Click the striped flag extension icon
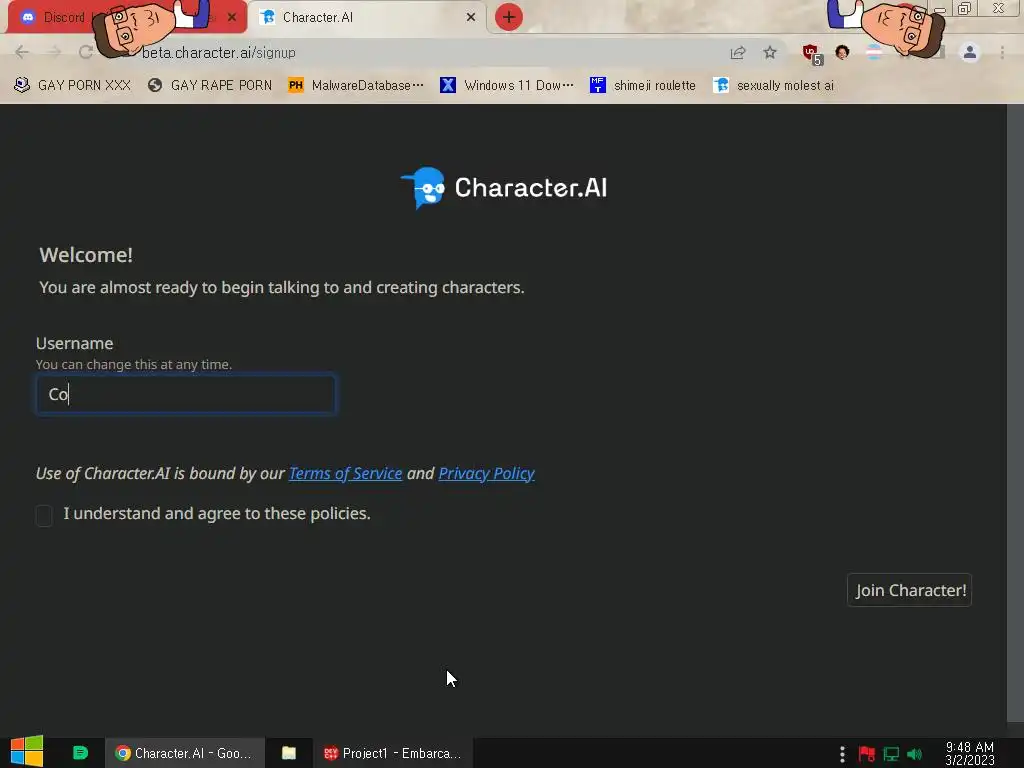Viewport: 1024px width, 768px height. pyautogui.click(x=874, y=52)
